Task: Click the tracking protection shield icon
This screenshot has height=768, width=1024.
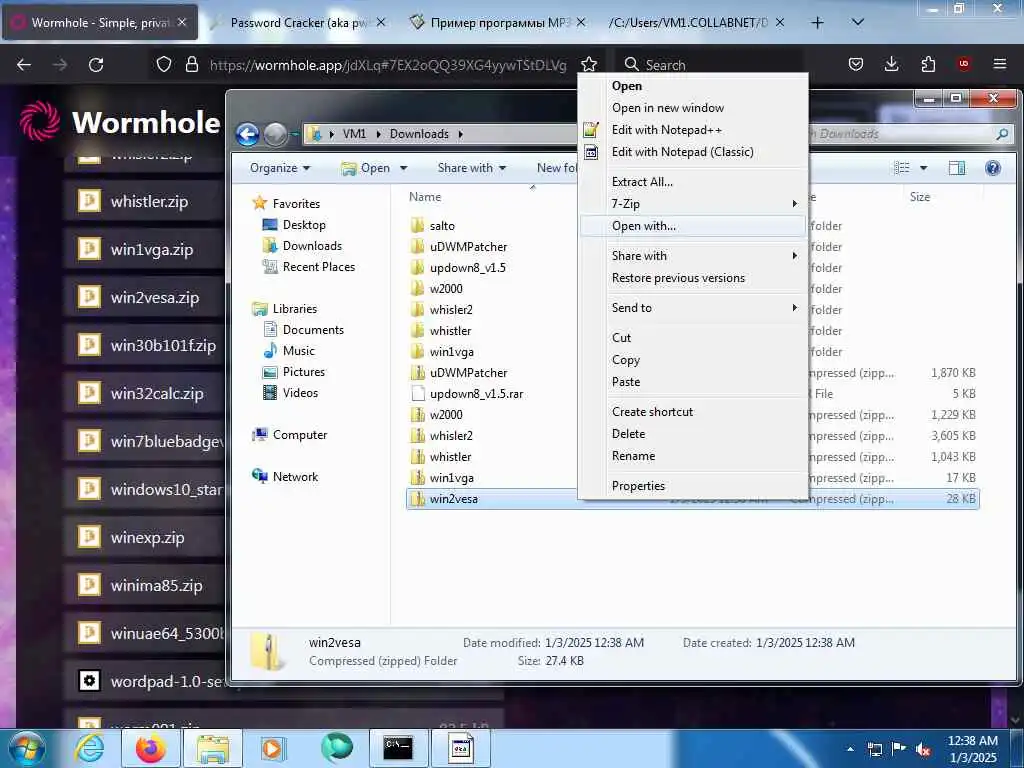Action: tap(164, 65)
